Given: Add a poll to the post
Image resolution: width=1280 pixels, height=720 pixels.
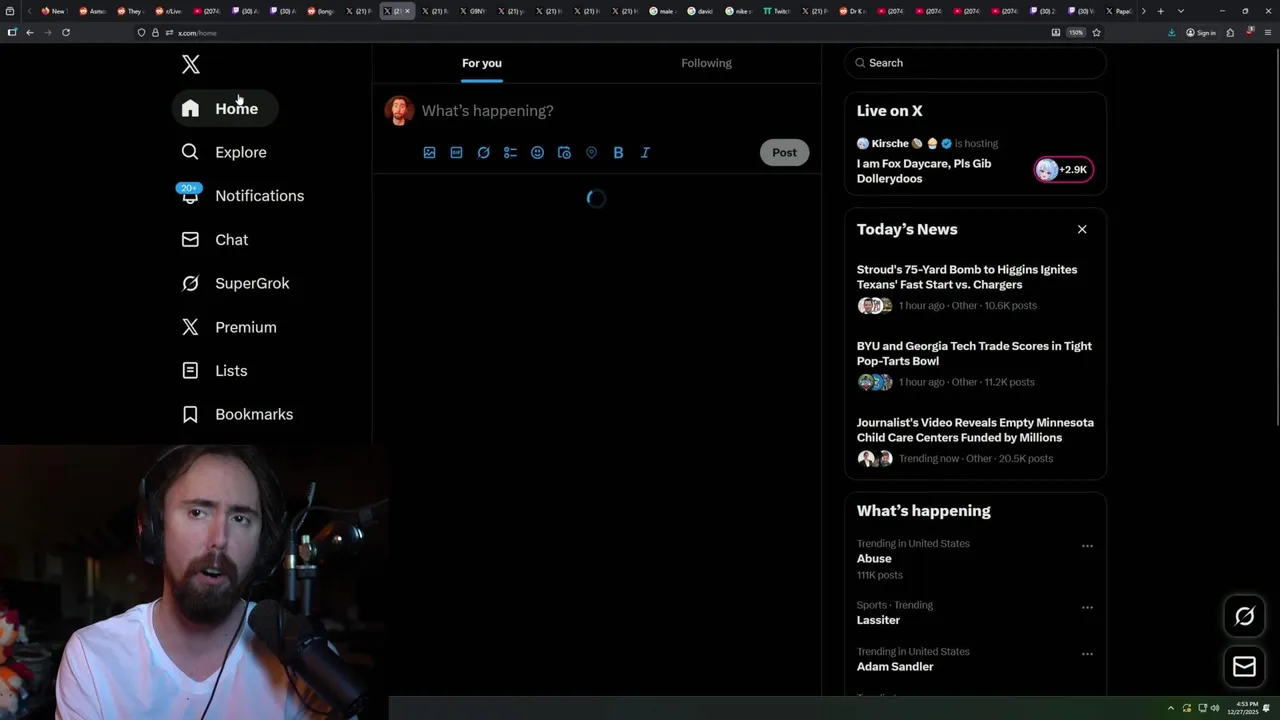Looking at the screenshot, I should [x=510, y=153].
